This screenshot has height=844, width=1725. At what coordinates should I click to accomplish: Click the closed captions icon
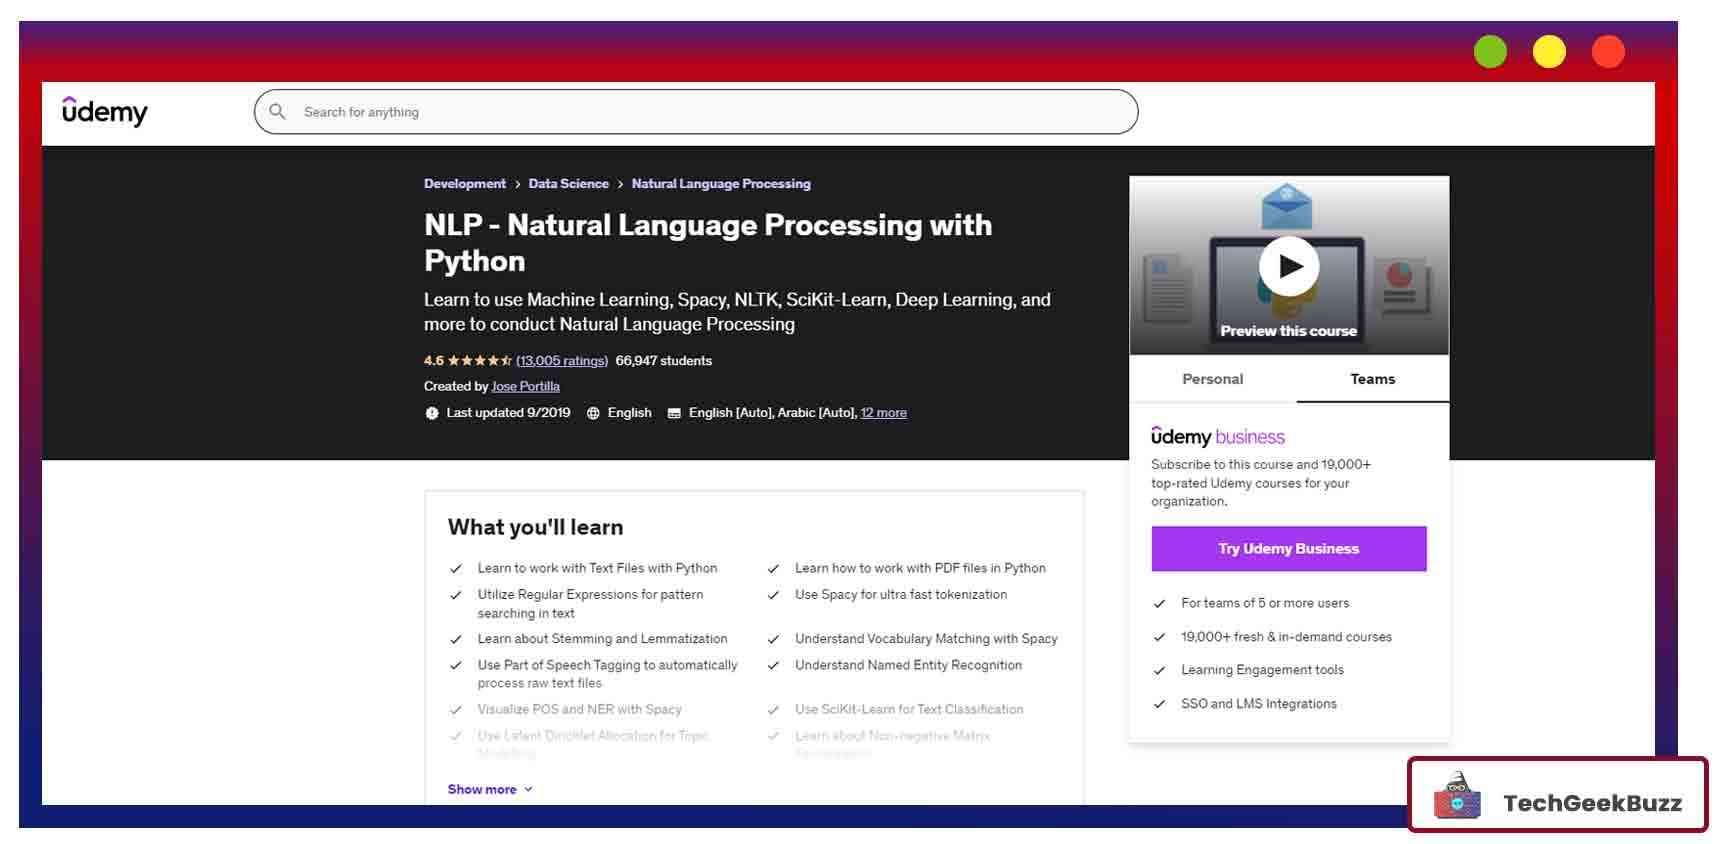(x=674, y=413)
